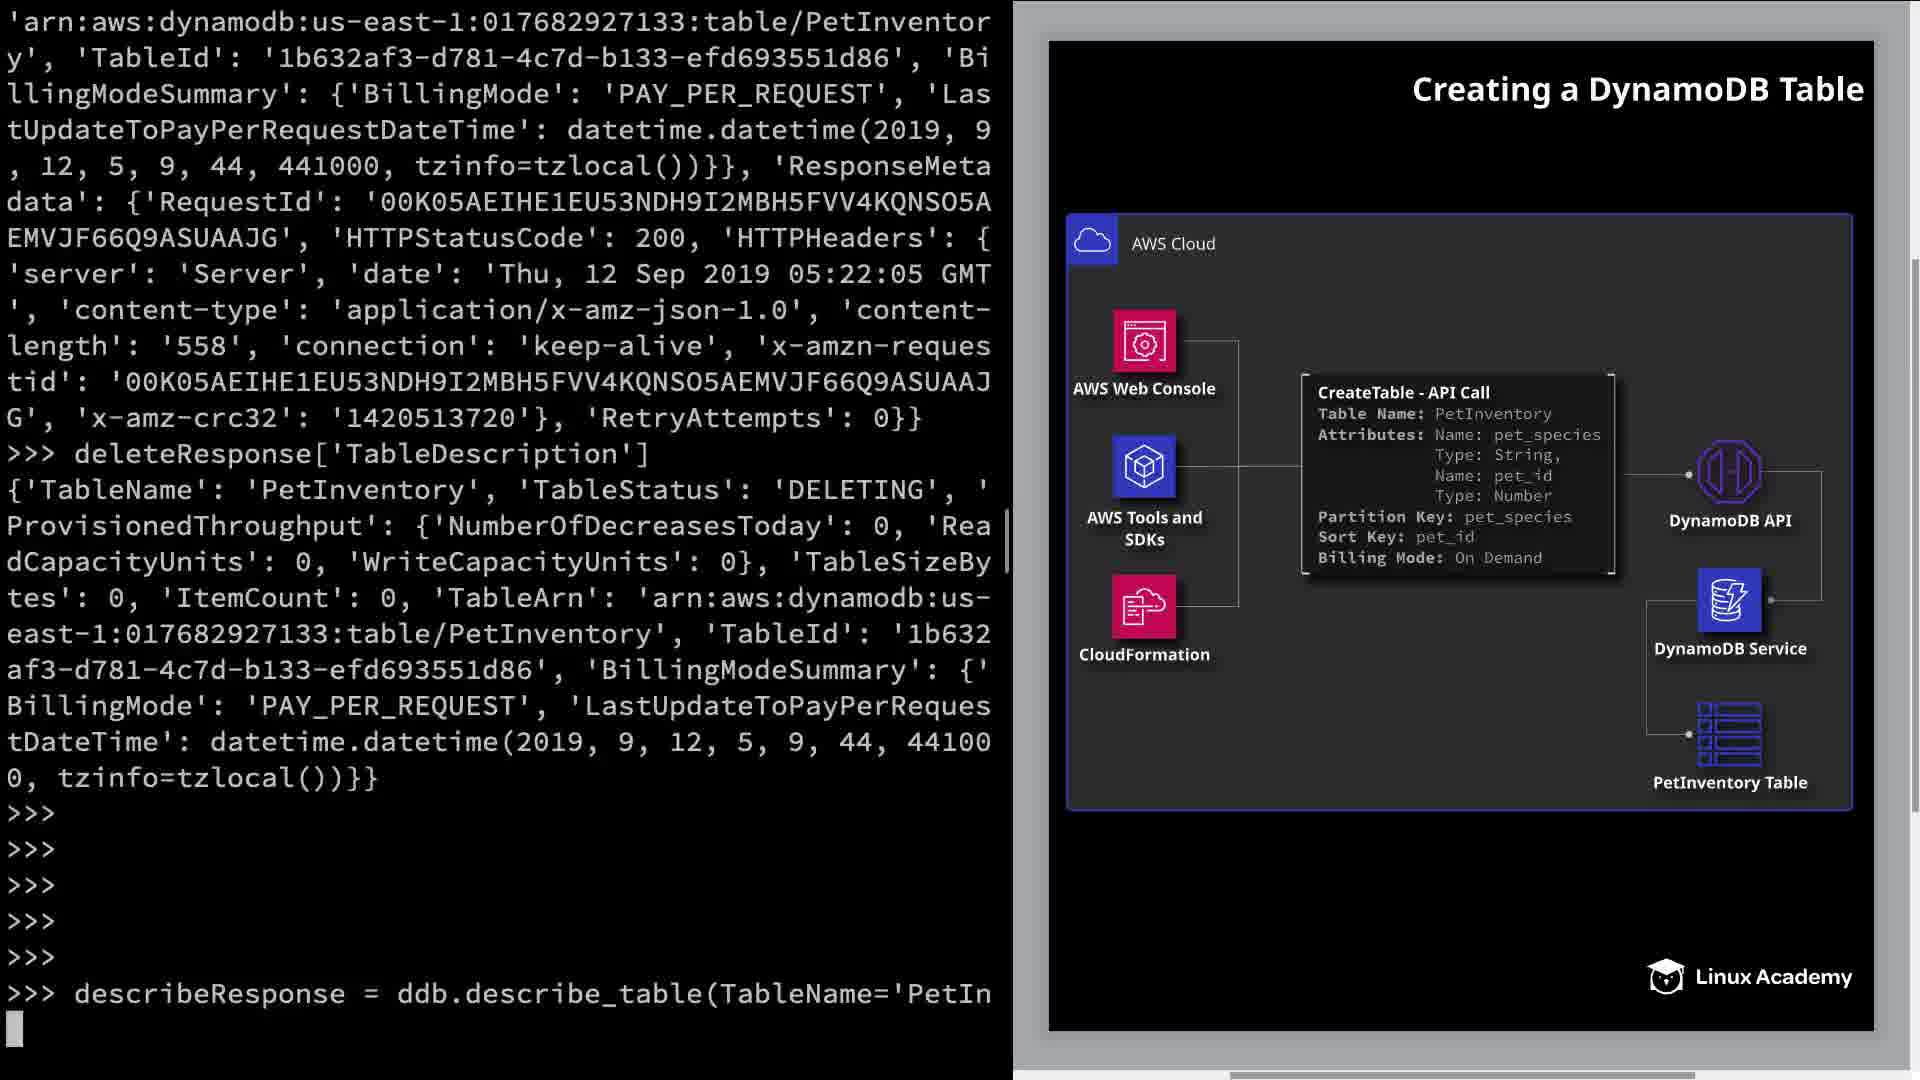The image size is (1920, 1080).
Task: Click the AWS Tools and SDKs icon
Action: [x=1144, y=467]
